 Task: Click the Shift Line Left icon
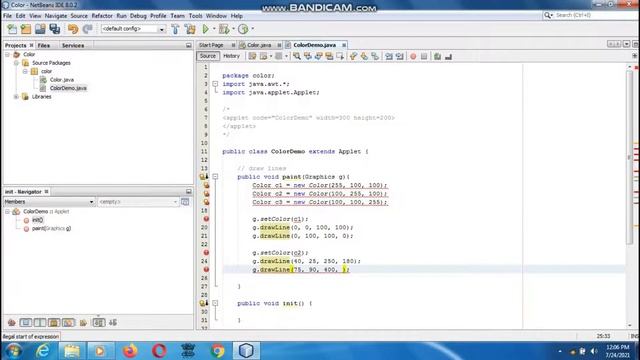(389, 56)
